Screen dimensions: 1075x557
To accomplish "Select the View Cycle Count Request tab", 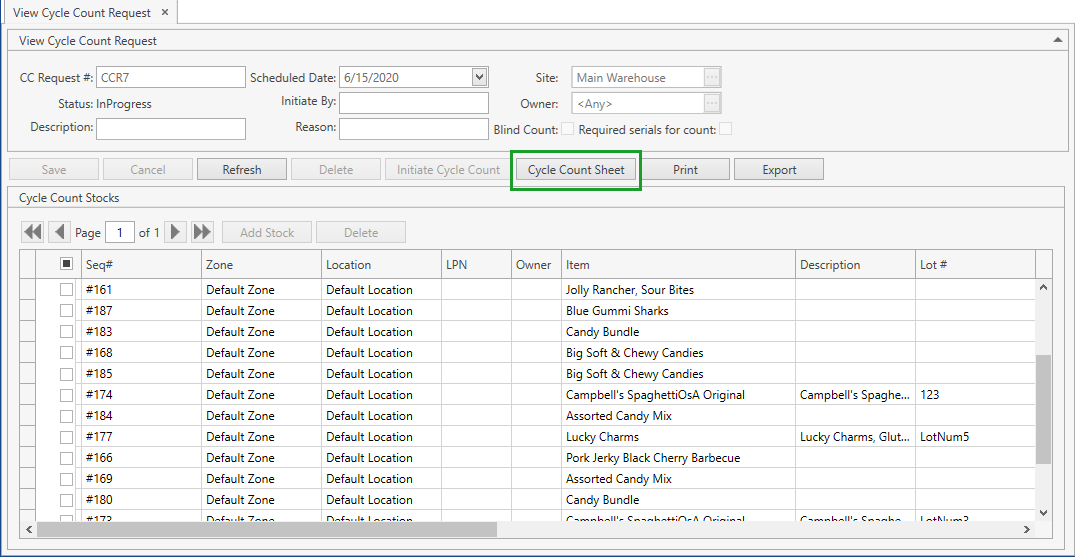I will point(82,13).
